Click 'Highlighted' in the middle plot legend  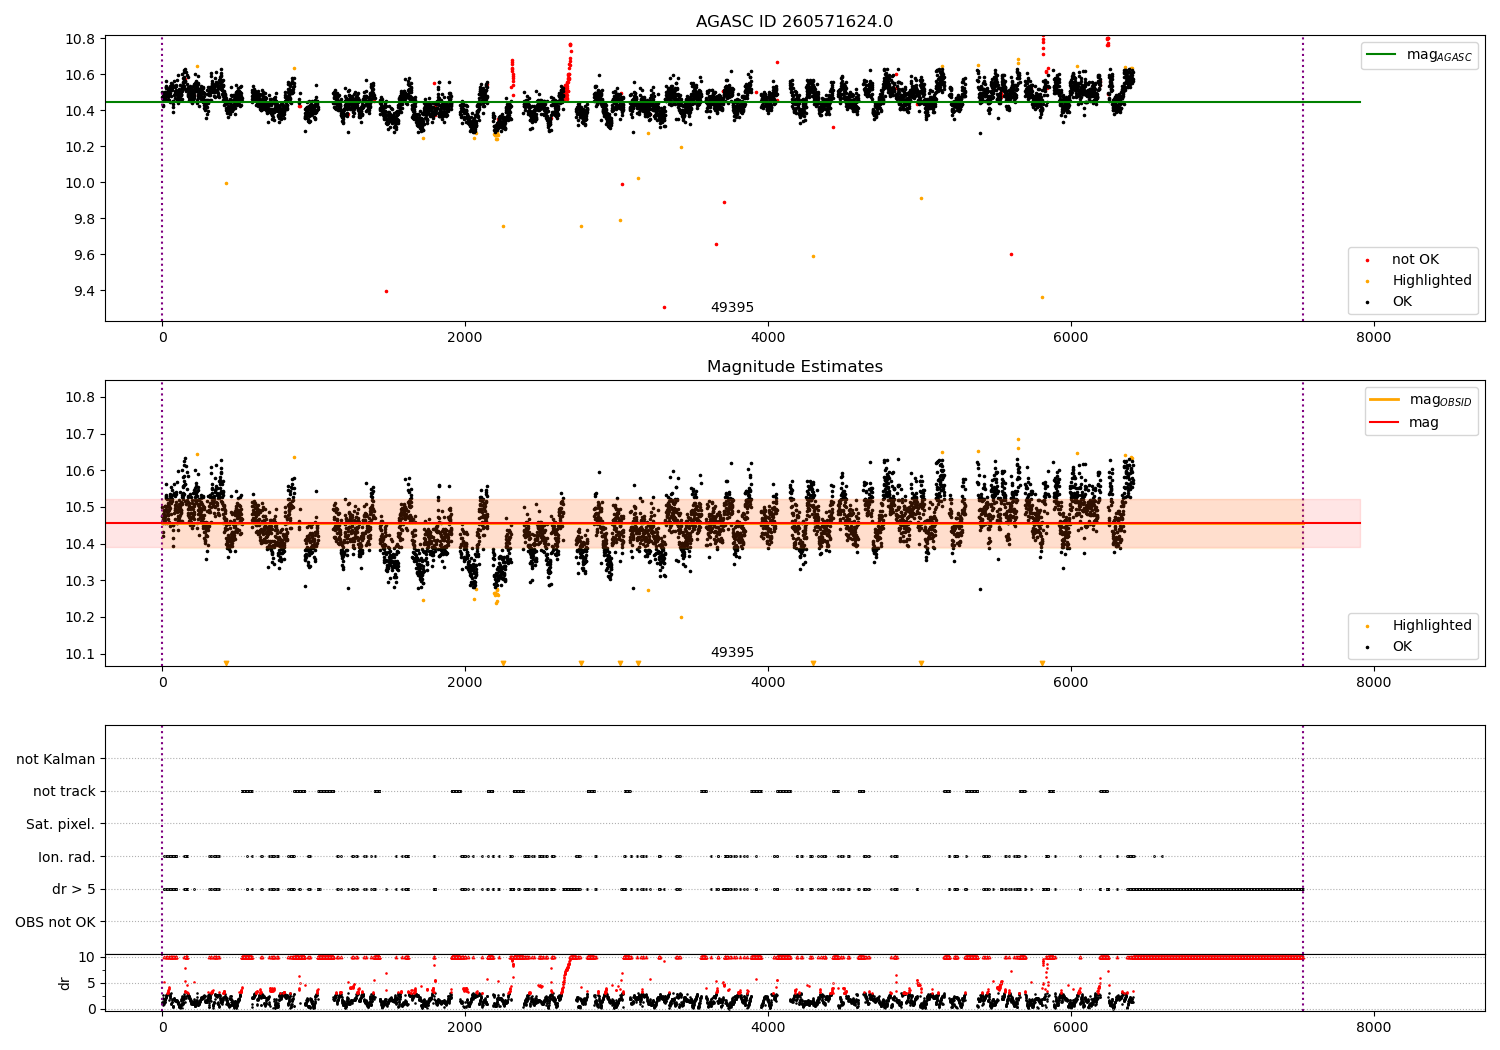pyautogui.click(x=1432, y=626)
